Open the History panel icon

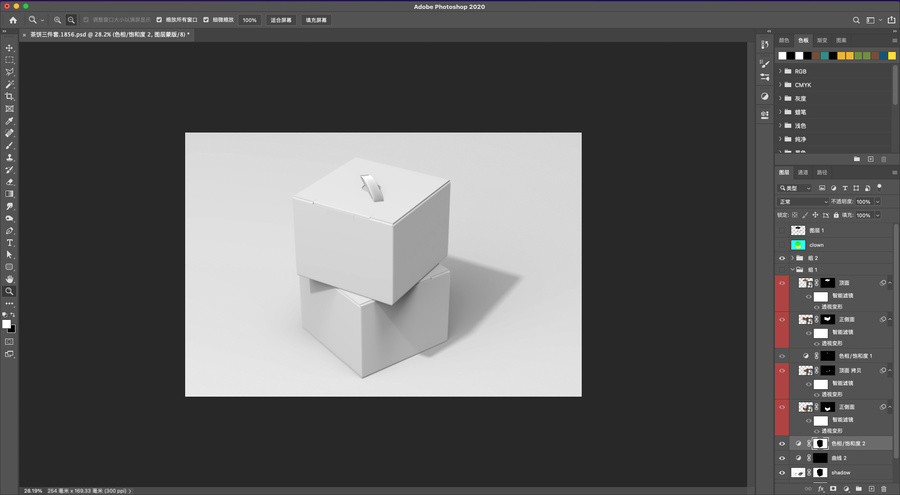(x=765, y=45)
